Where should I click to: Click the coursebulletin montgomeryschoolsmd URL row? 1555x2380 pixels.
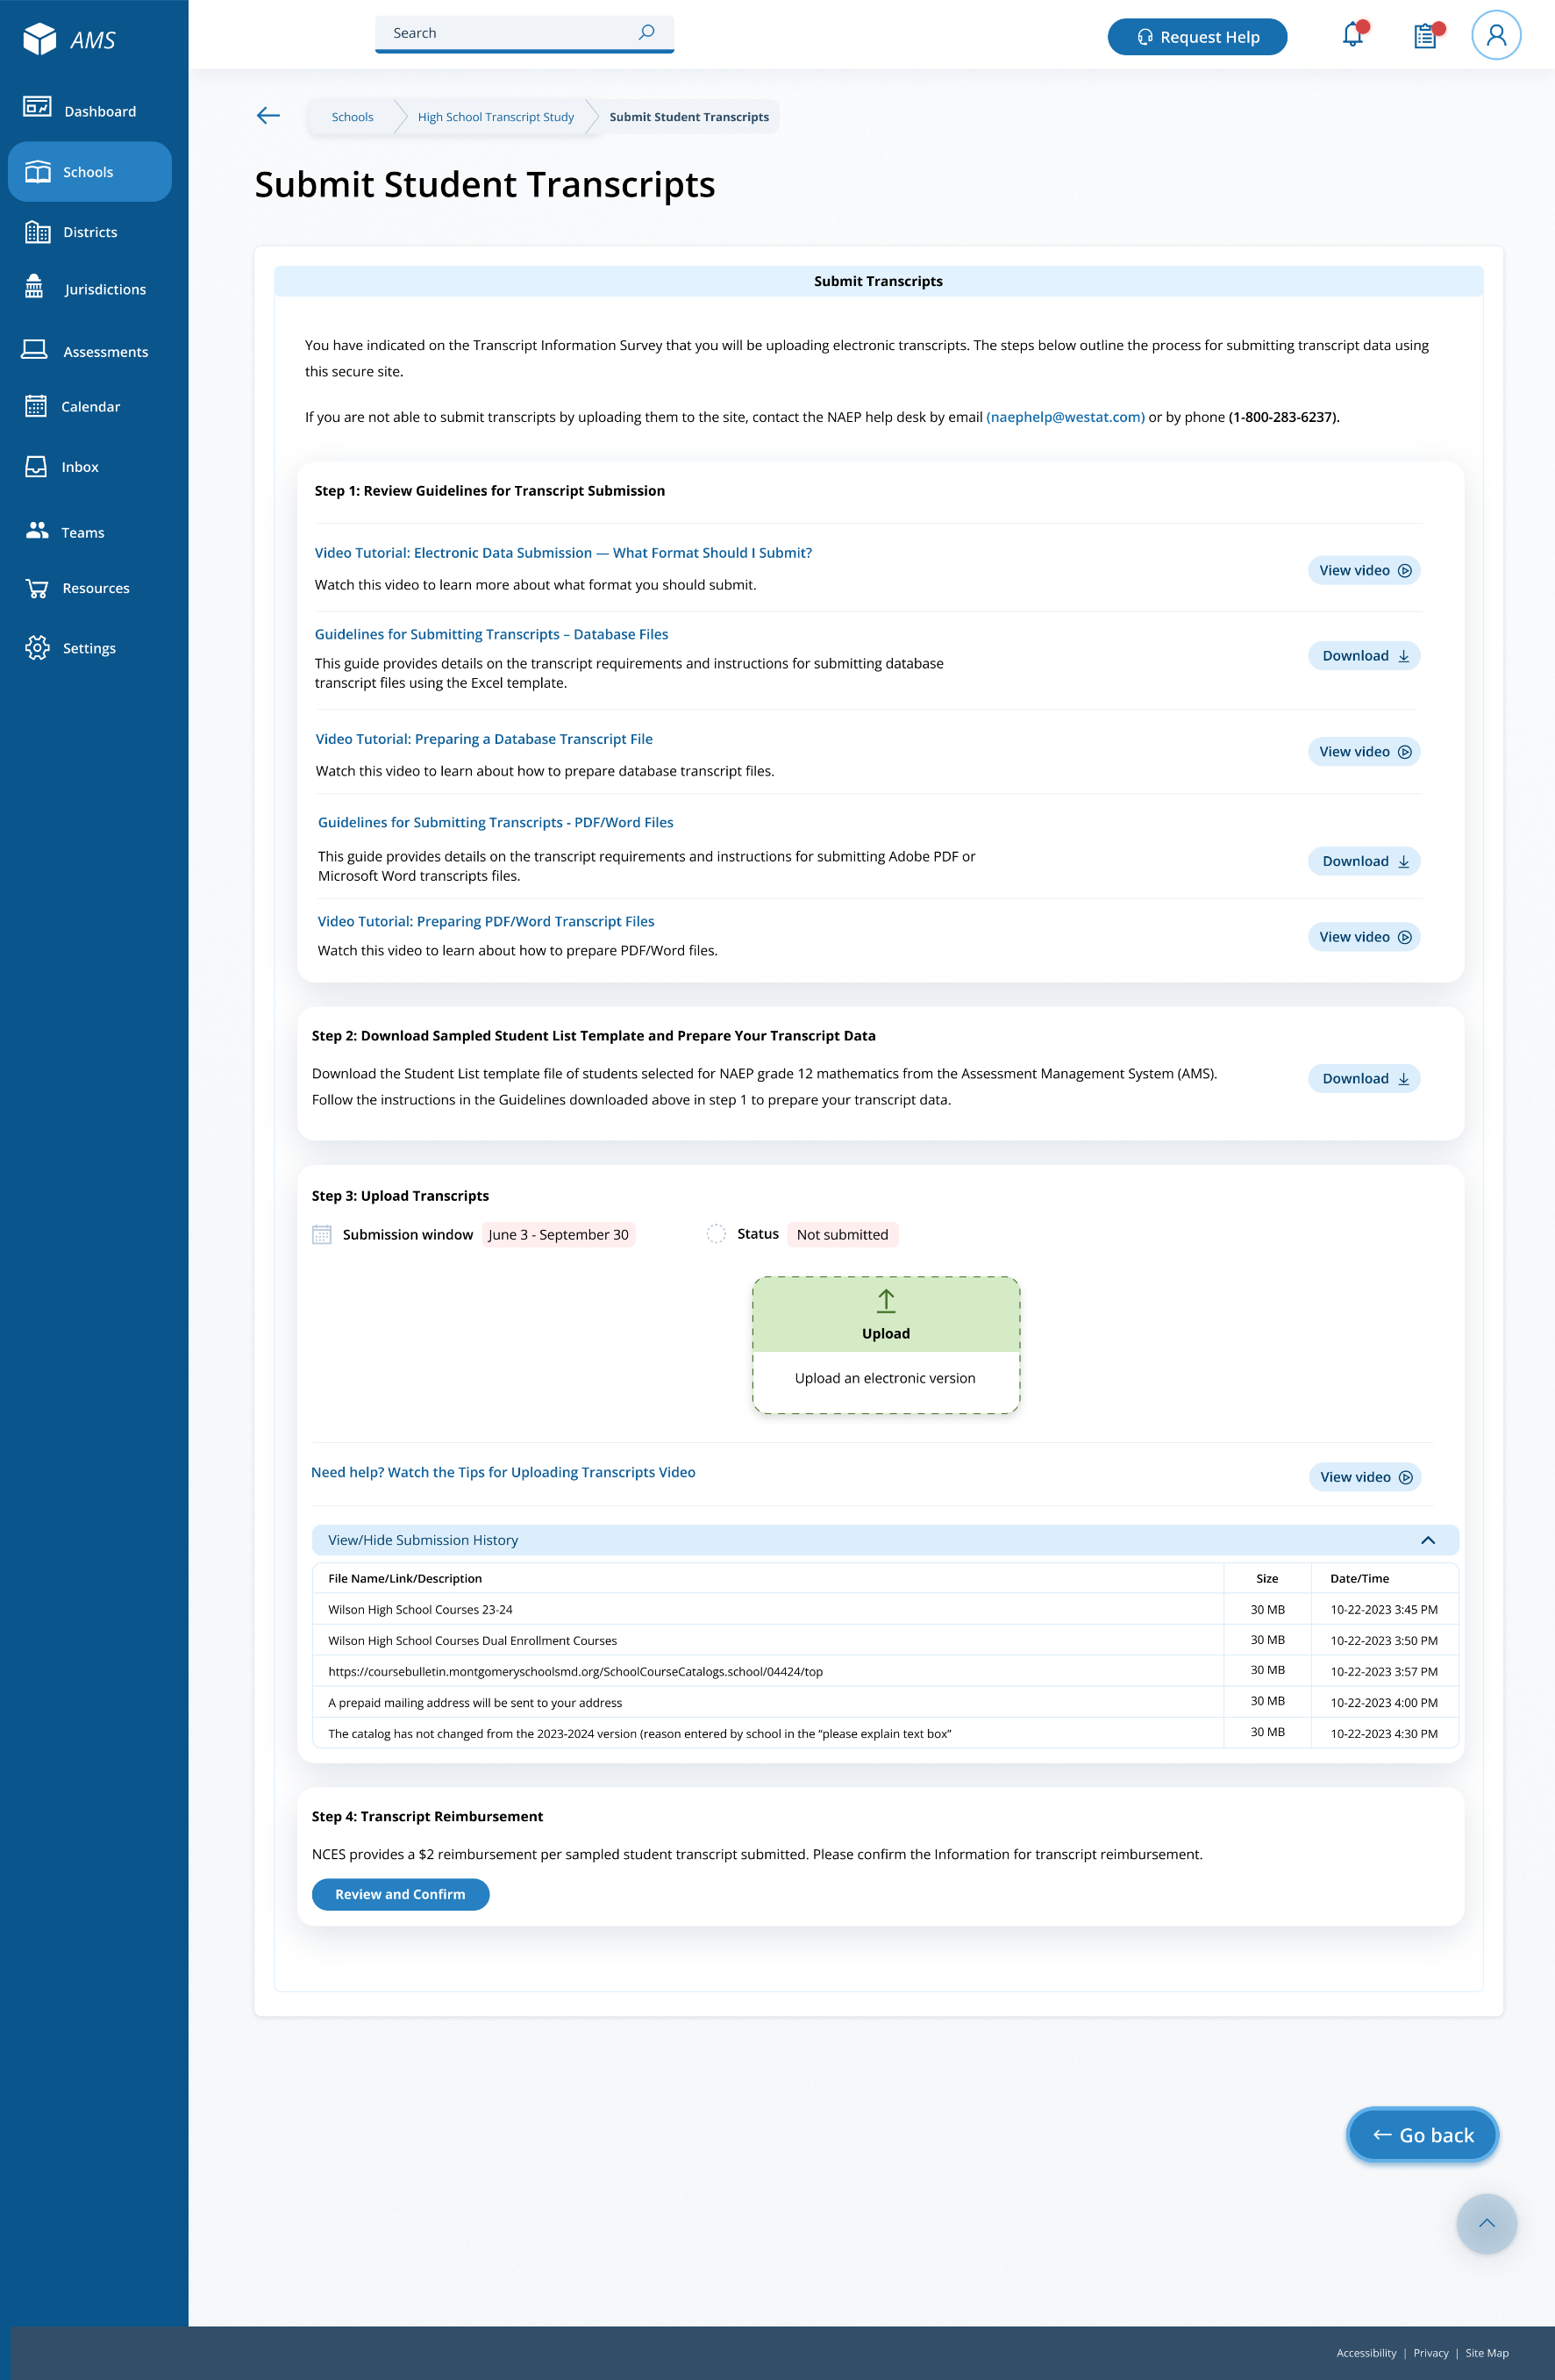(885, 1671)
